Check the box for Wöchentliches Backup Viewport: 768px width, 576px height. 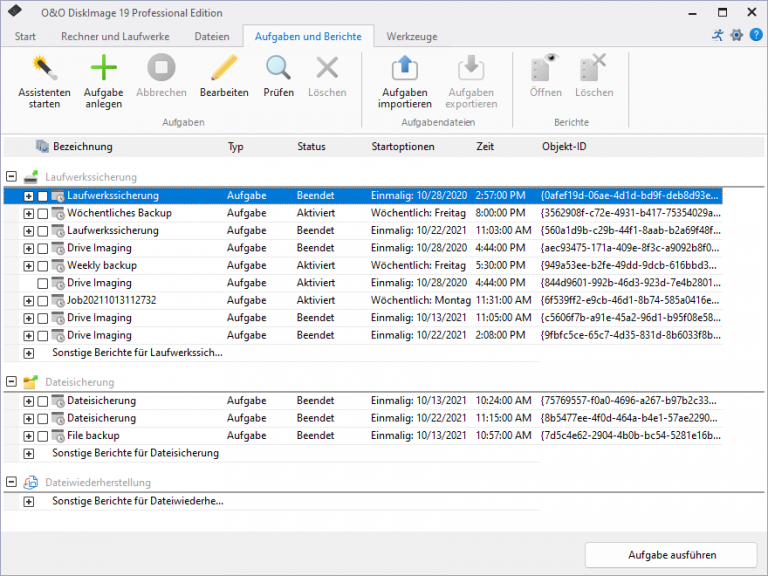pos(42,214)
